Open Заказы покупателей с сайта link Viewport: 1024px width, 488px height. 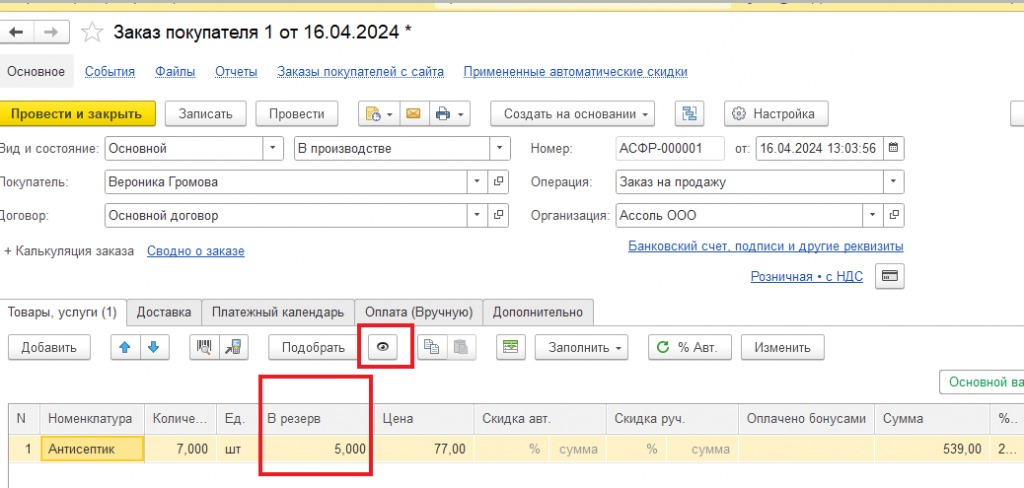click(360, 72)
